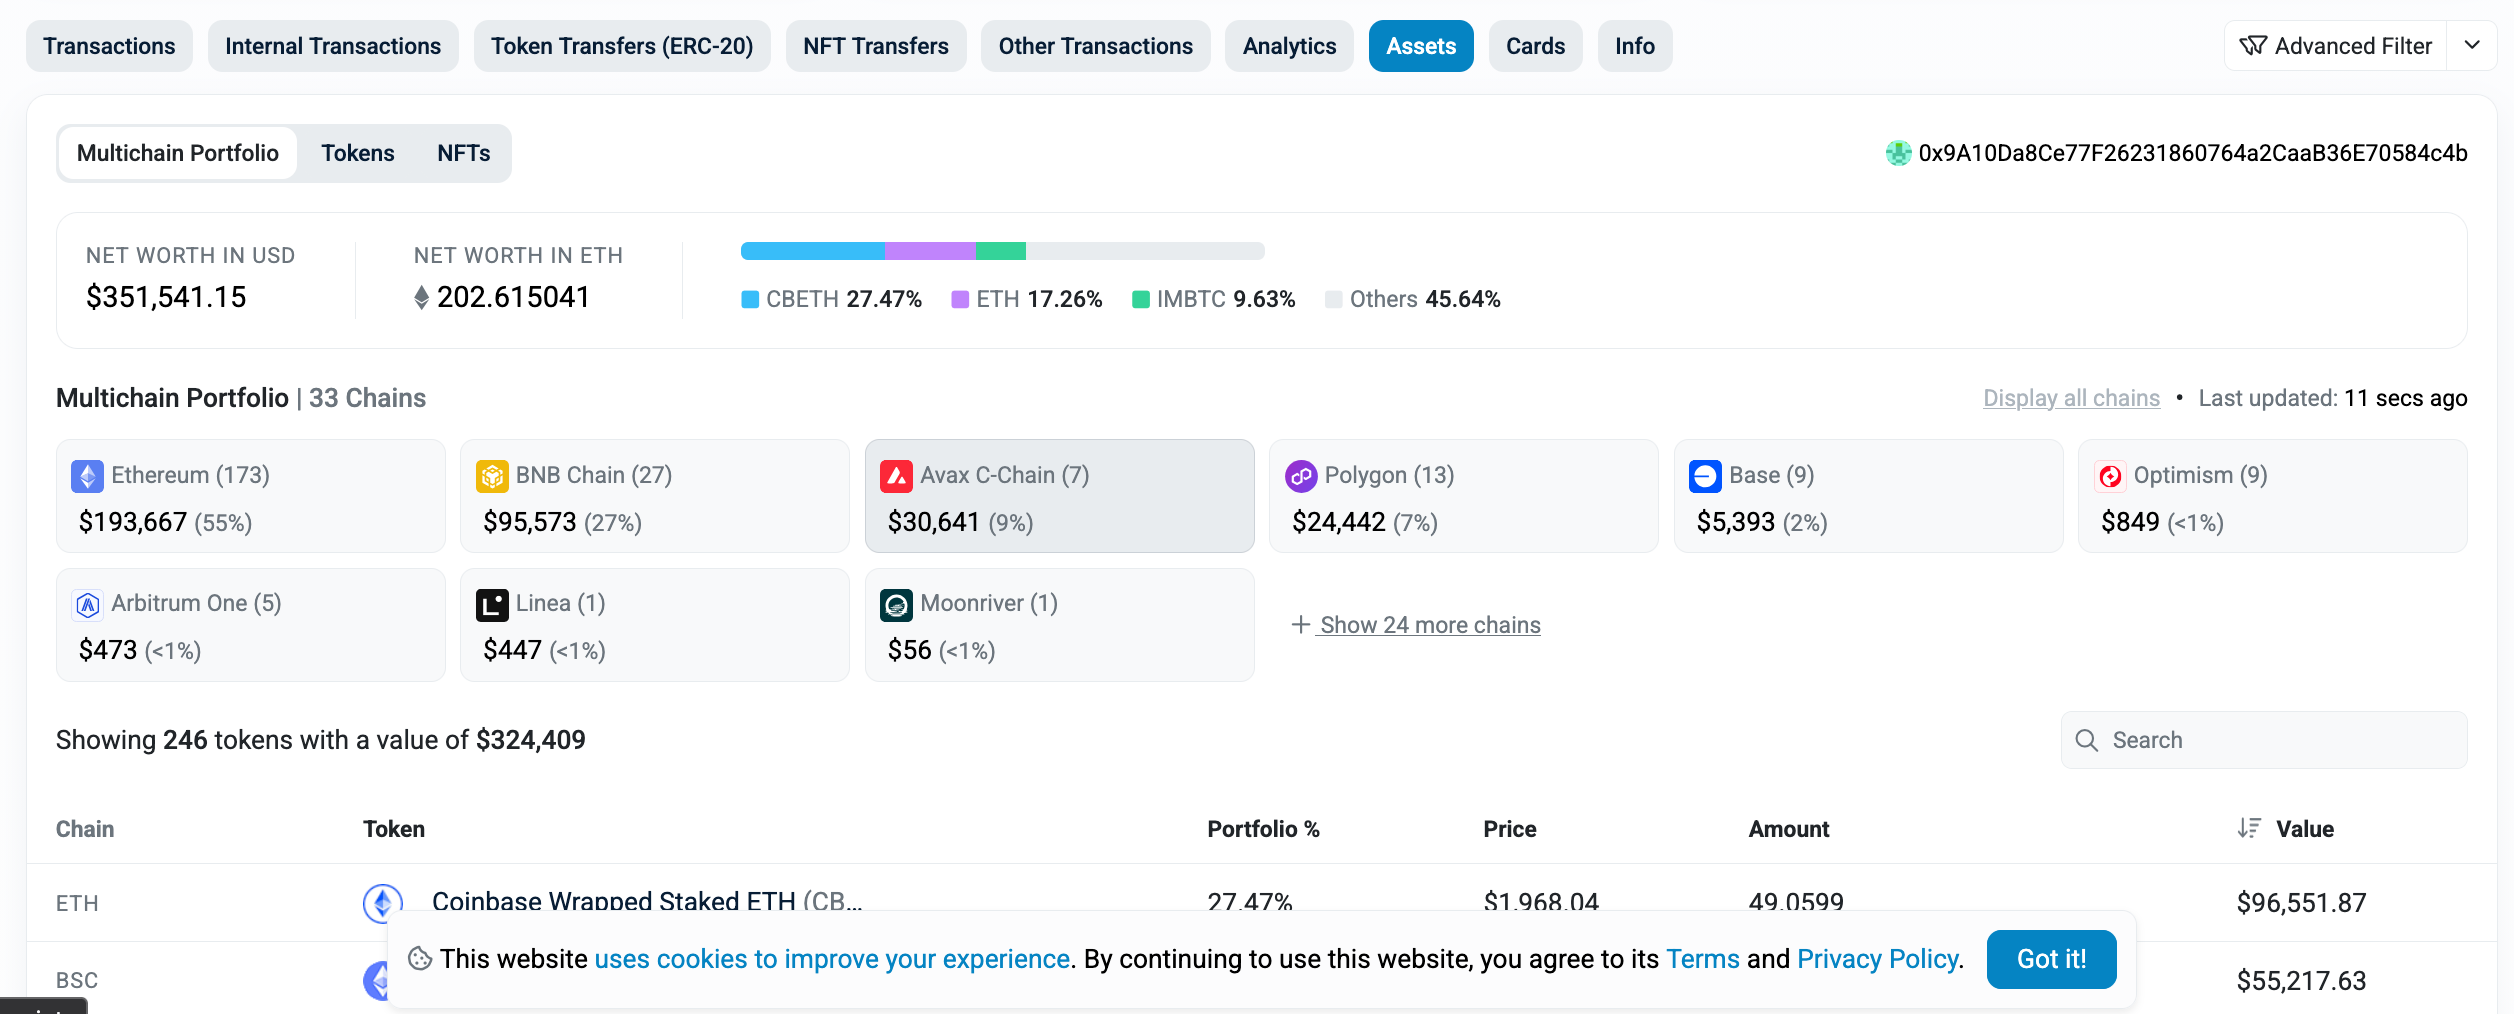Go to the NFT Transfers tab

(876, 46)
